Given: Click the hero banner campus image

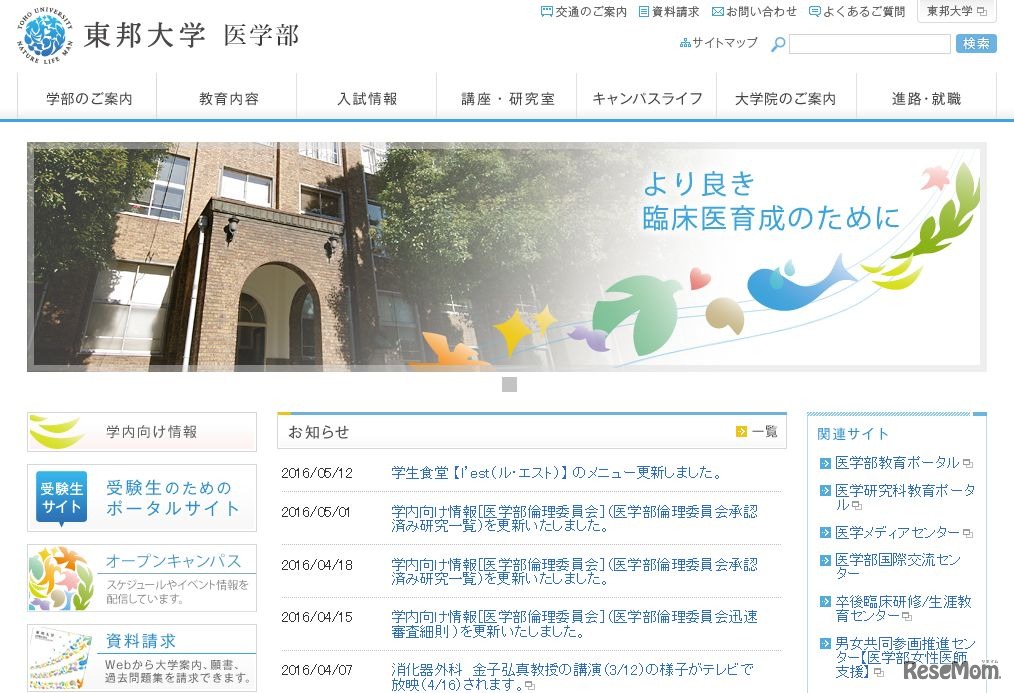Looking at the screenshot, I should coord(506,257).
